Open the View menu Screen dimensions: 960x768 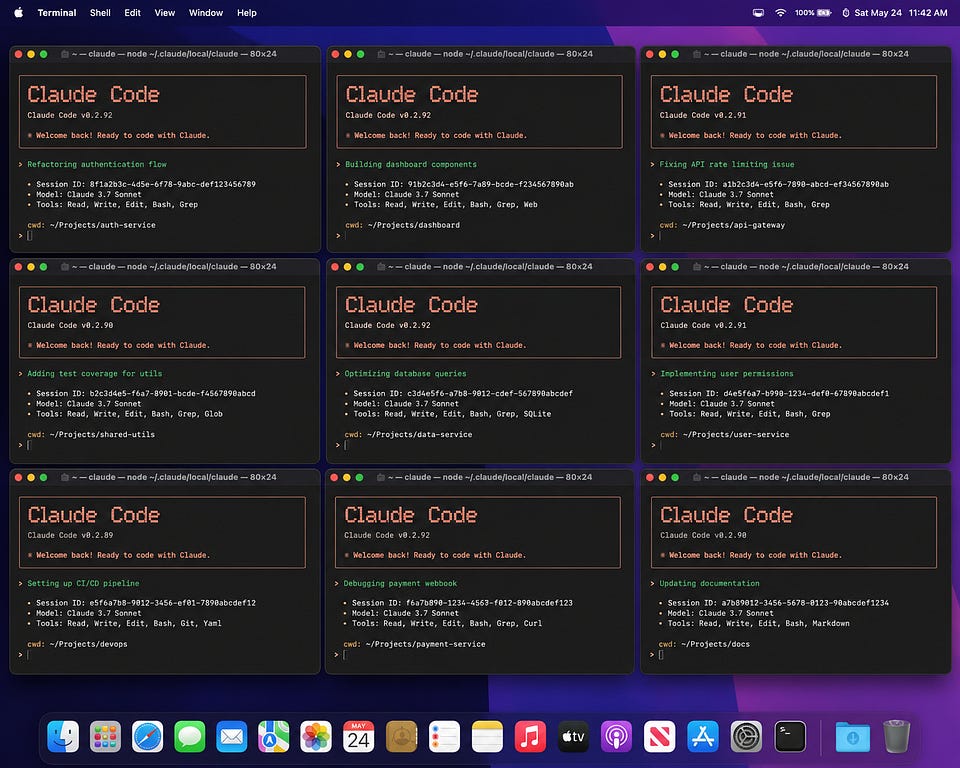[165, 12]
